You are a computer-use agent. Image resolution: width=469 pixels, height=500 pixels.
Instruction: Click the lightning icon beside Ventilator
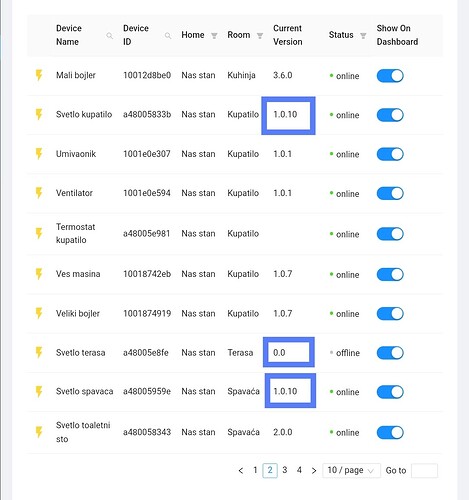(39, 193)
